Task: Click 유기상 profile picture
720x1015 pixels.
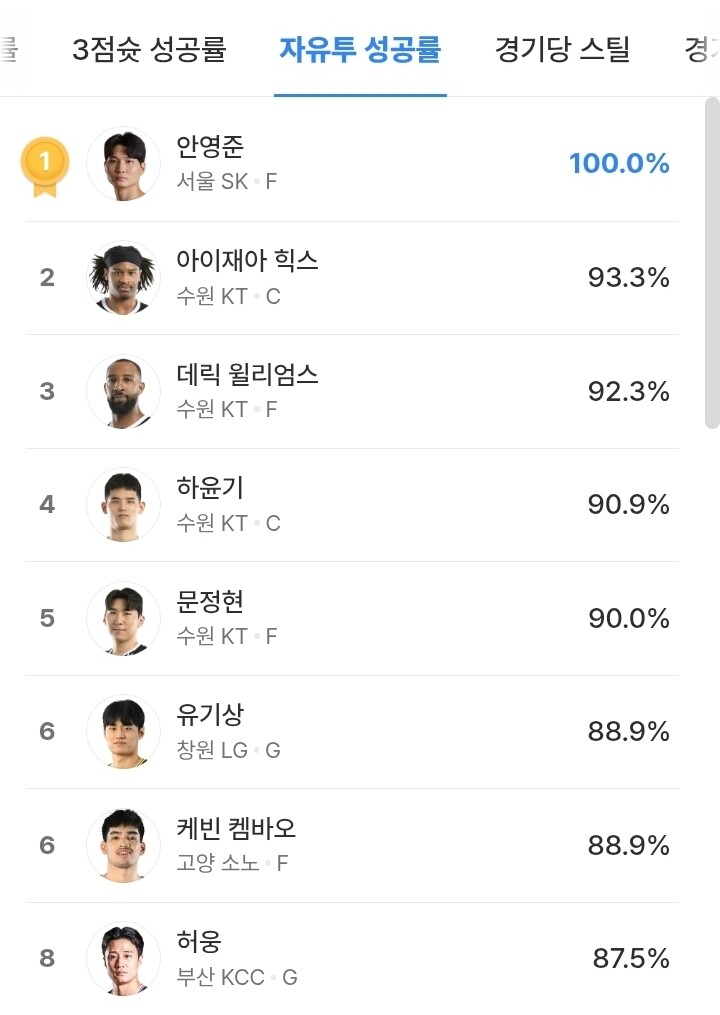Action: [123, 732]
